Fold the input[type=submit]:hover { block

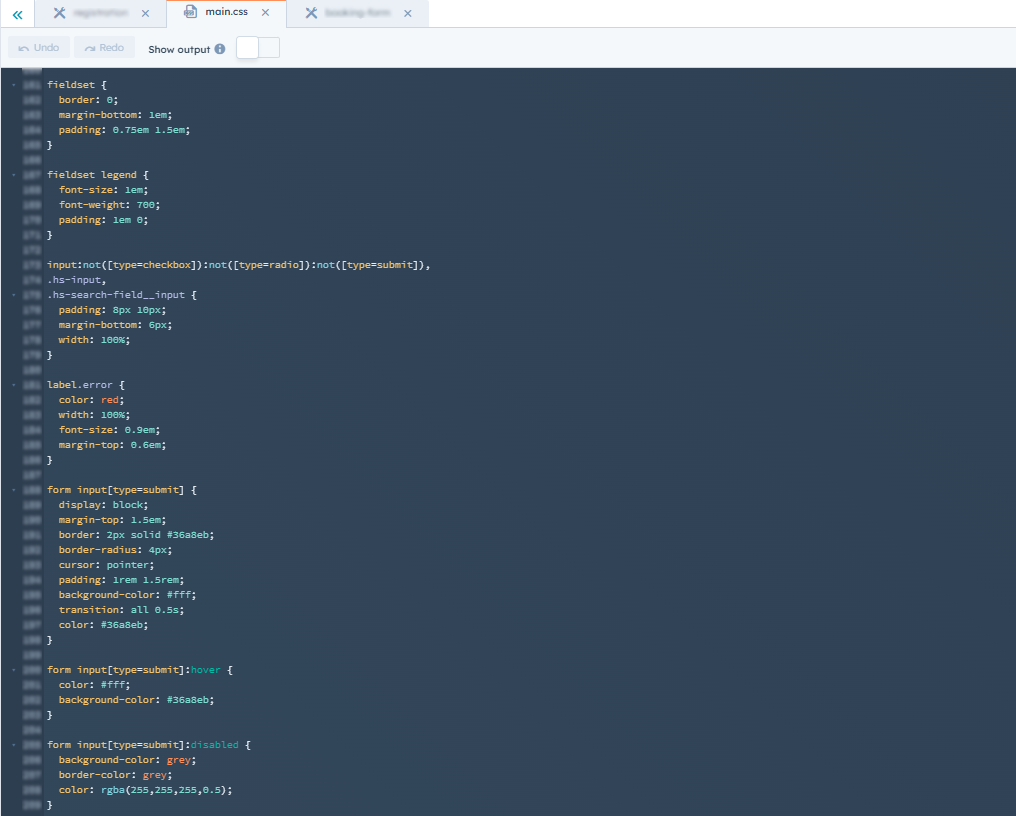point(14,670)
